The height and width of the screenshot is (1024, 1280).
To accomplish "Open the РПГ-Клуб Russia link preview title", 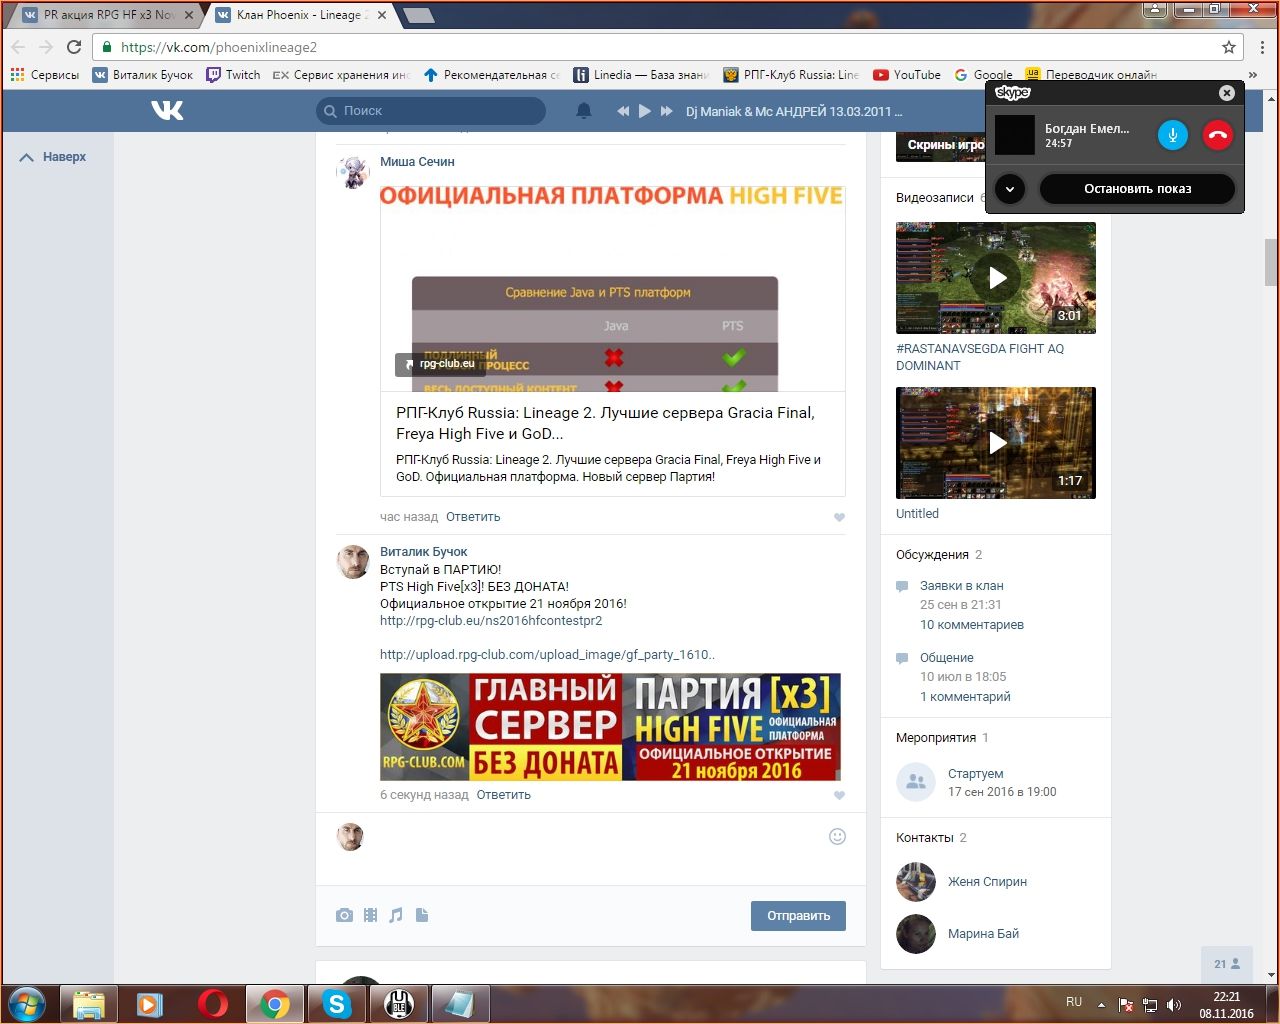I will click(x=605, y=423).
